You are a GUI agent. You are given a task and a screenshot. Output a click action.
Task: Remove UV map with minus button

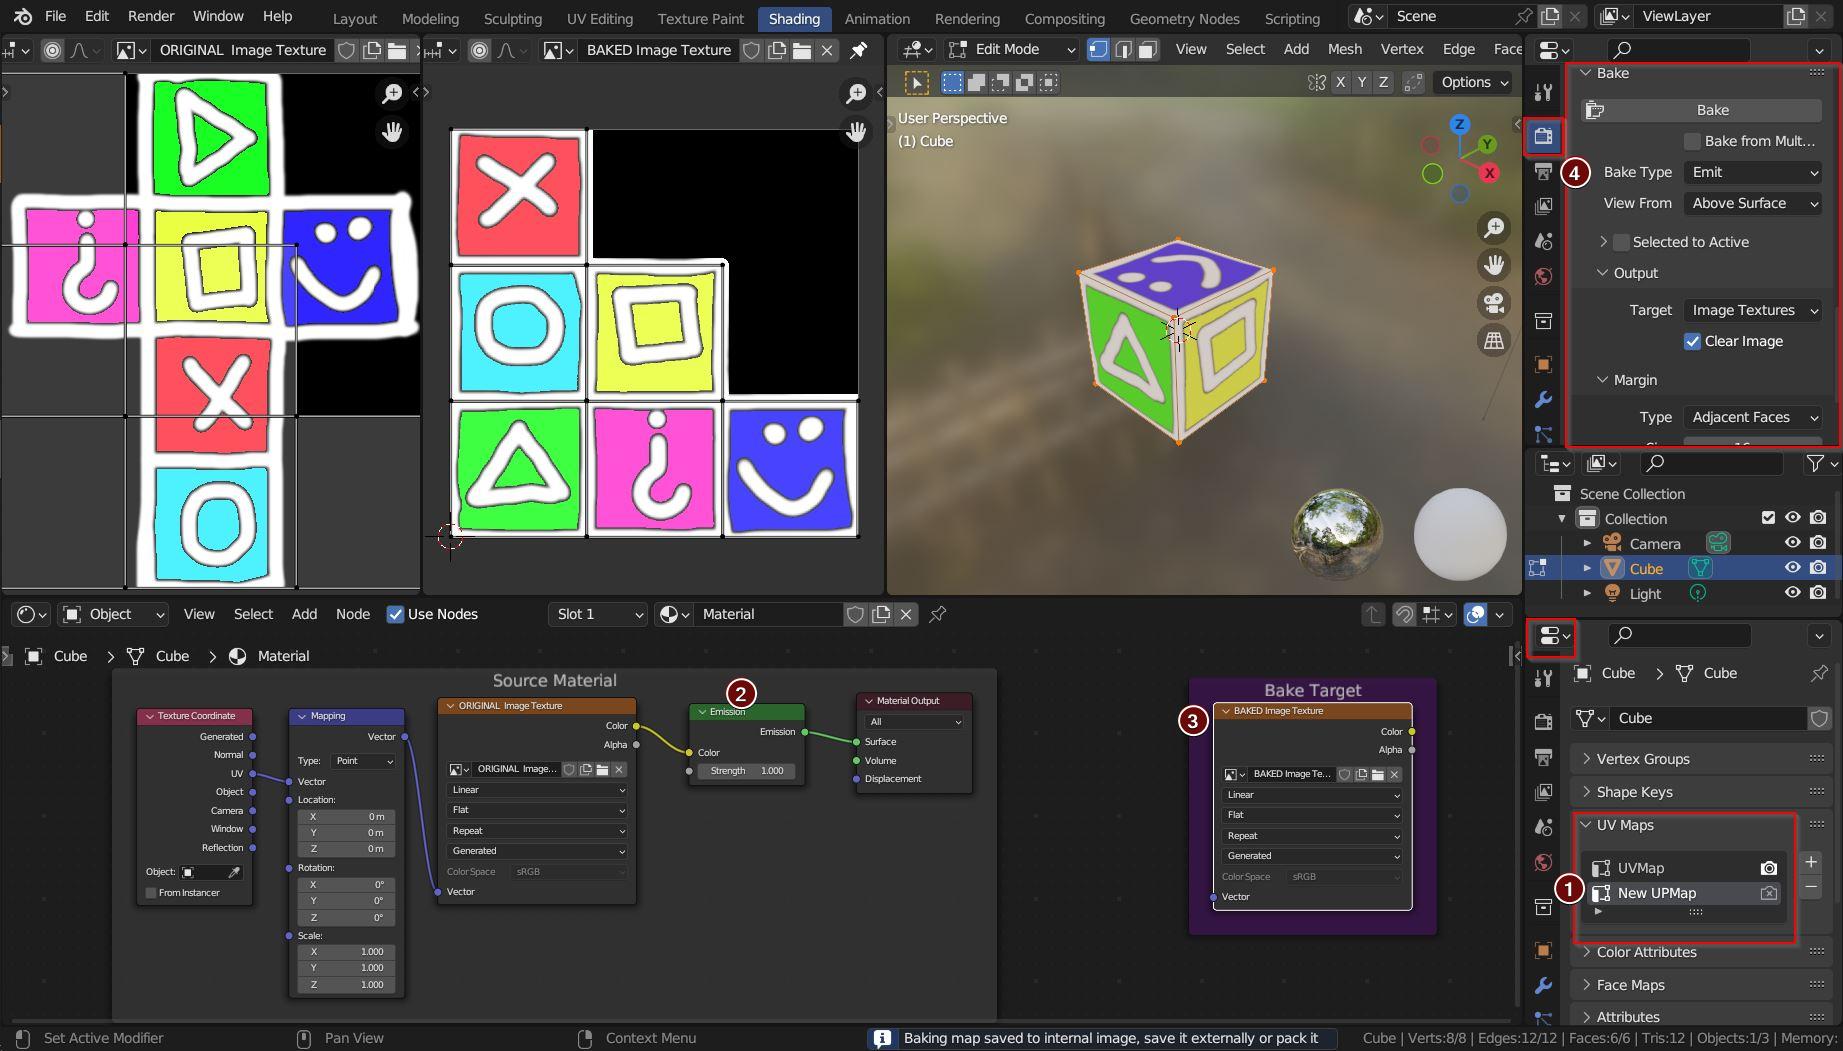pos(1811,887)
